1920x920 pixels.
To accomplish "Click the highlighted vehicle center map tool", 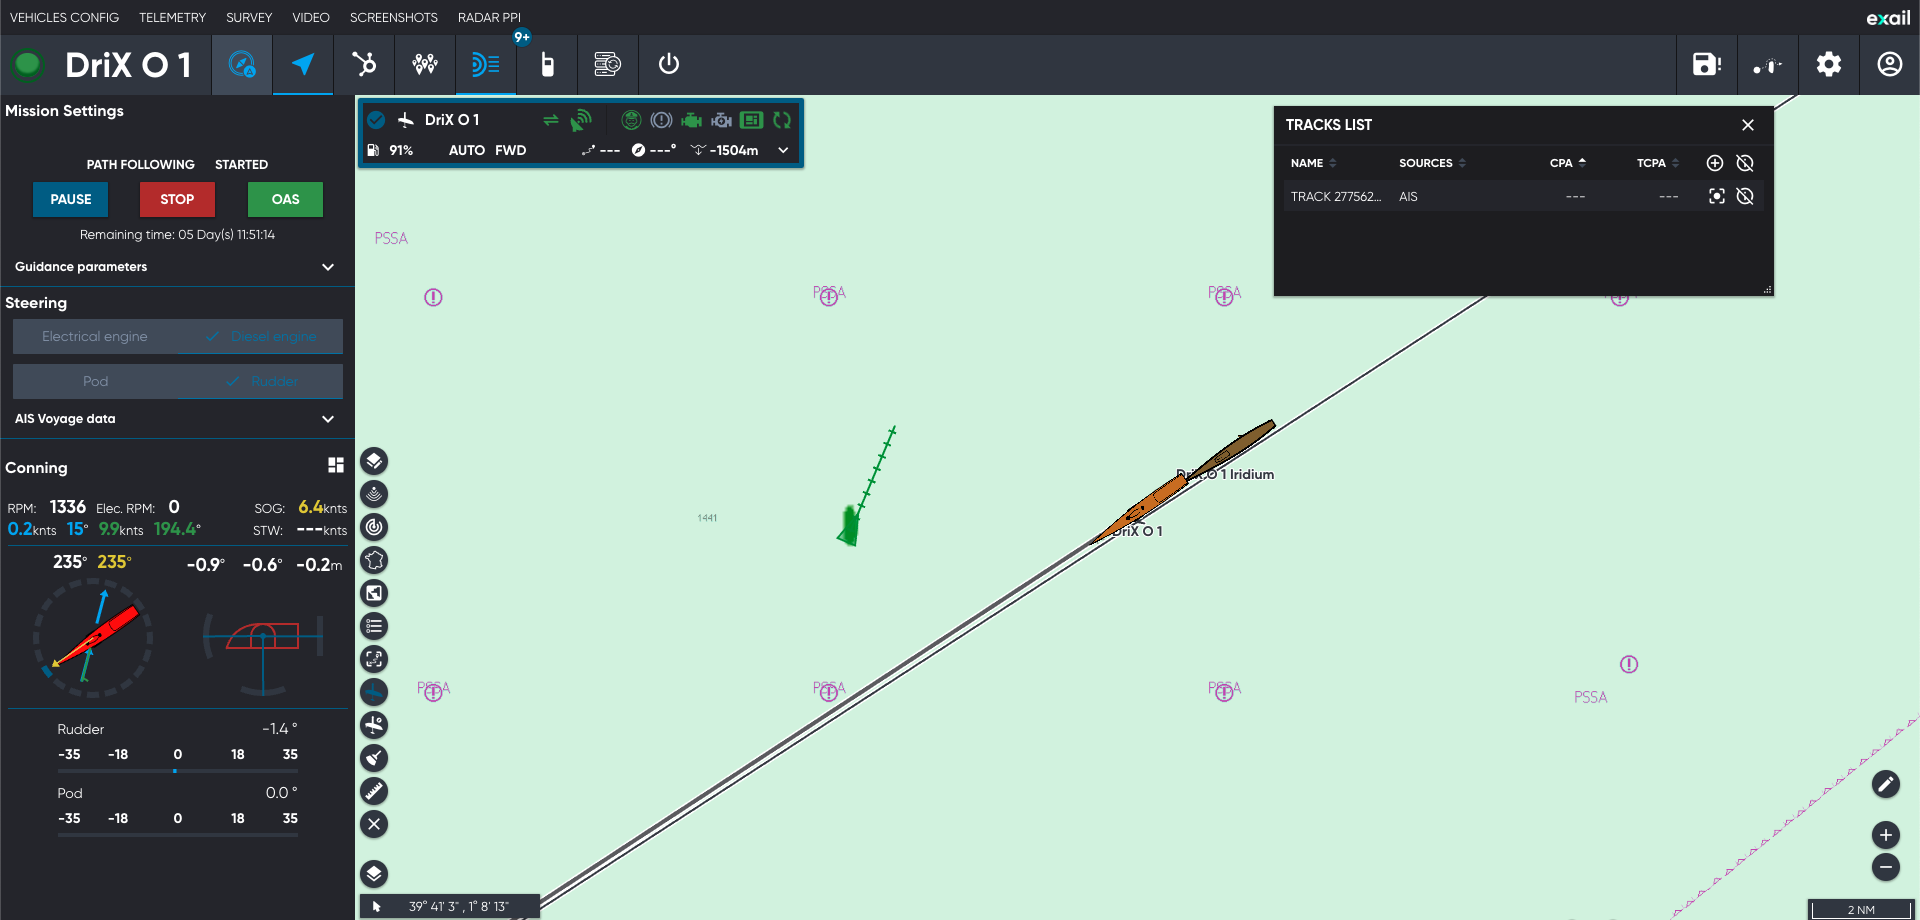I will click(x=374, y=692).
